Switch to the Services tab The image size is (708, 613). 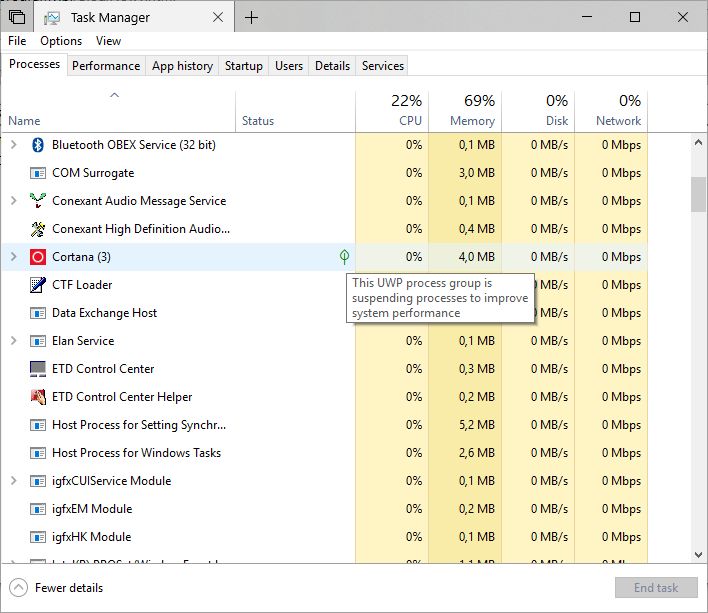pos(383,66)
